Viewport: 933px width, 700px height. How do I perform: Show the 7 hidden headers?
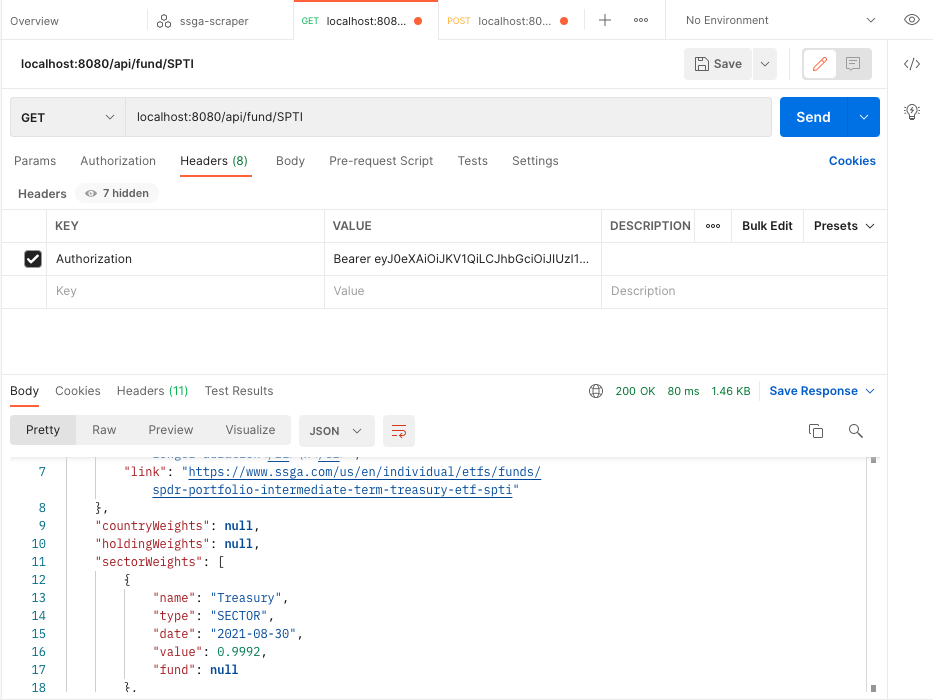pyautogui.click(x=117, y=193)
